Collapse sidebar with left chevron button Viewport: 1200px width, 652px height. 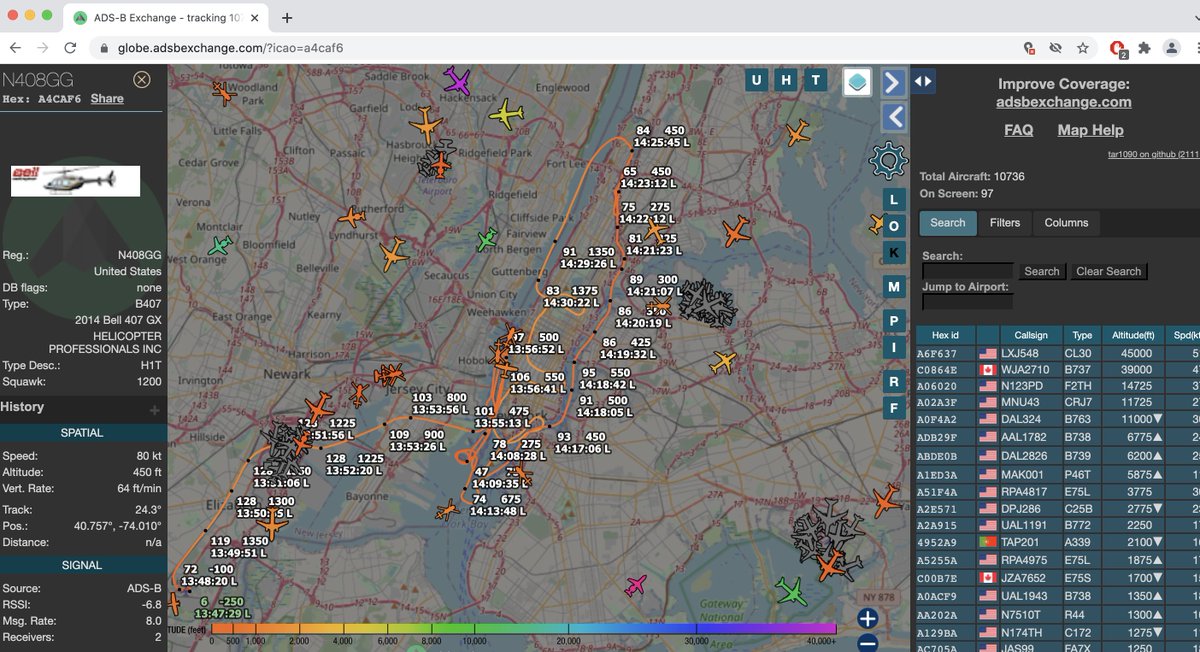pos(893,117)
